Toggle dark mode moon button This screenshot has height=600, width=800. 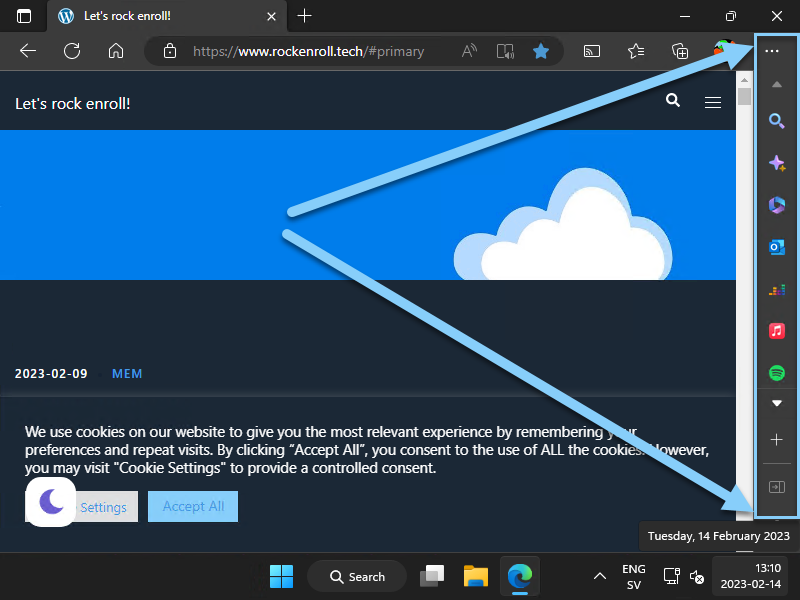click(x=51, y=502)
